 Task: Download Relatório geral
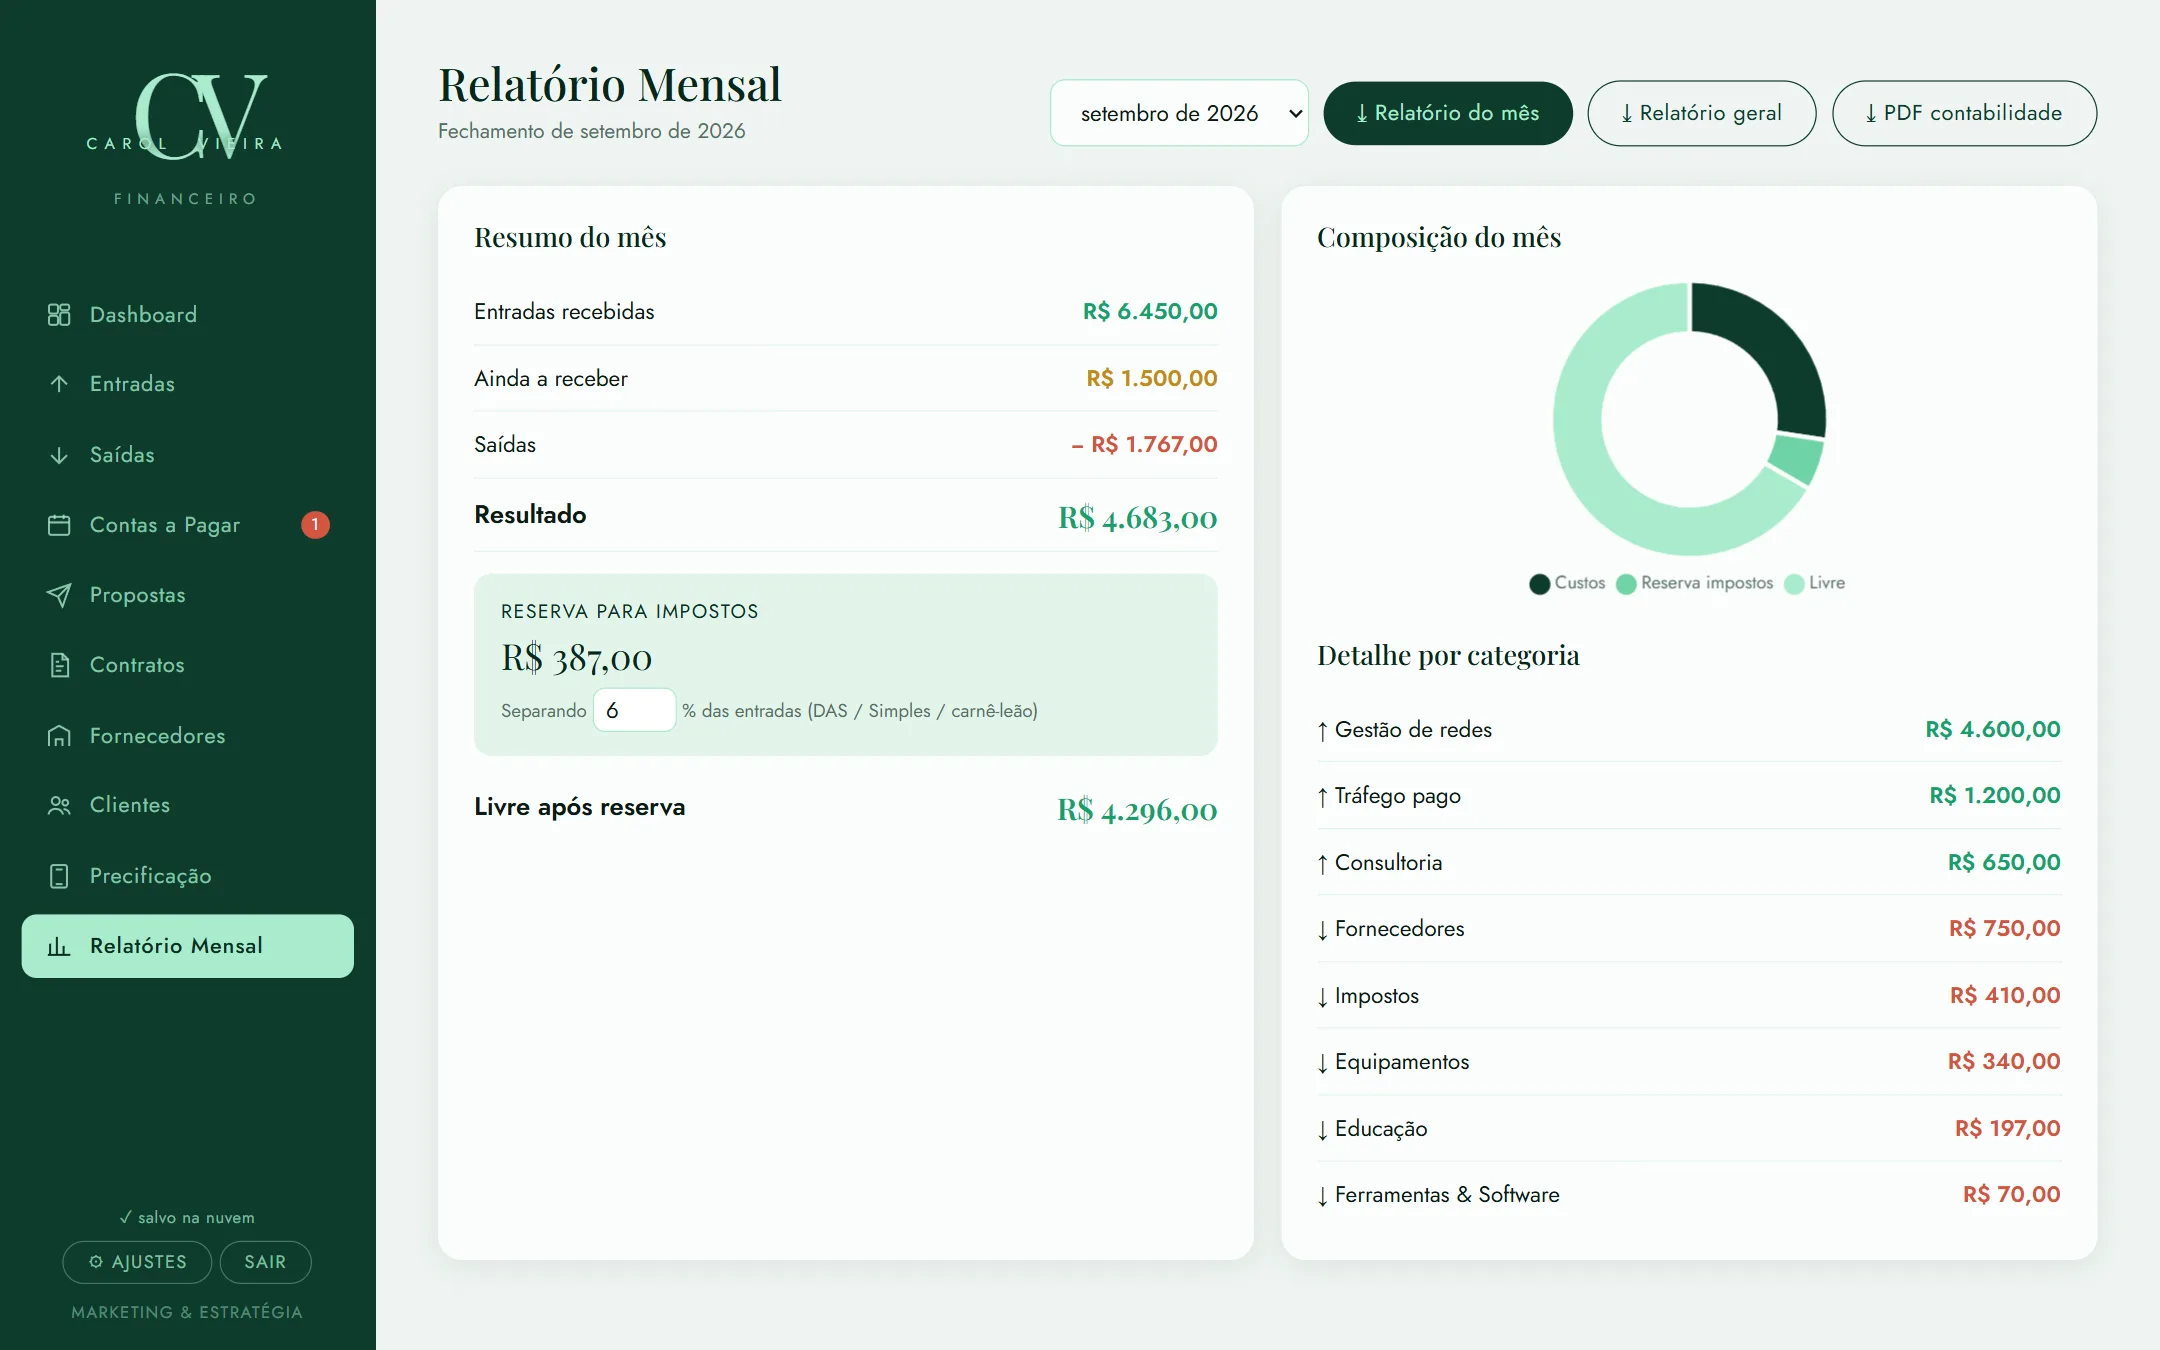1701,113
